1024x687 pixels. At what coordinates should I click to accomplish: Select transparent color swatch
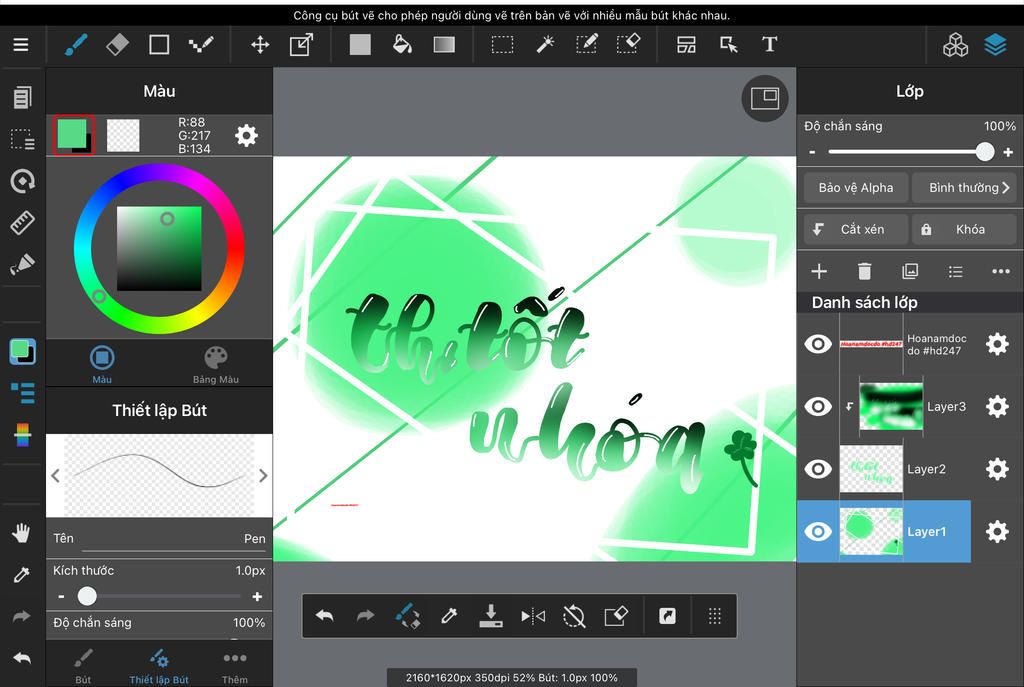(x=123, y=135)
